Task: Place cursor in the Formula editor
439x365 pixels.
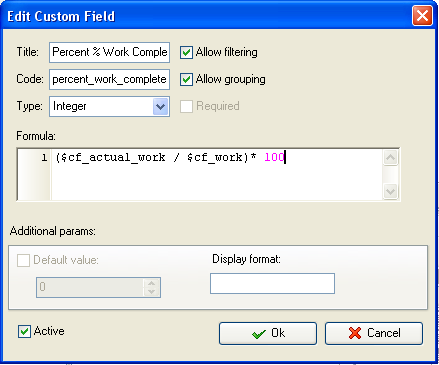Action: [x=217, y=174]
